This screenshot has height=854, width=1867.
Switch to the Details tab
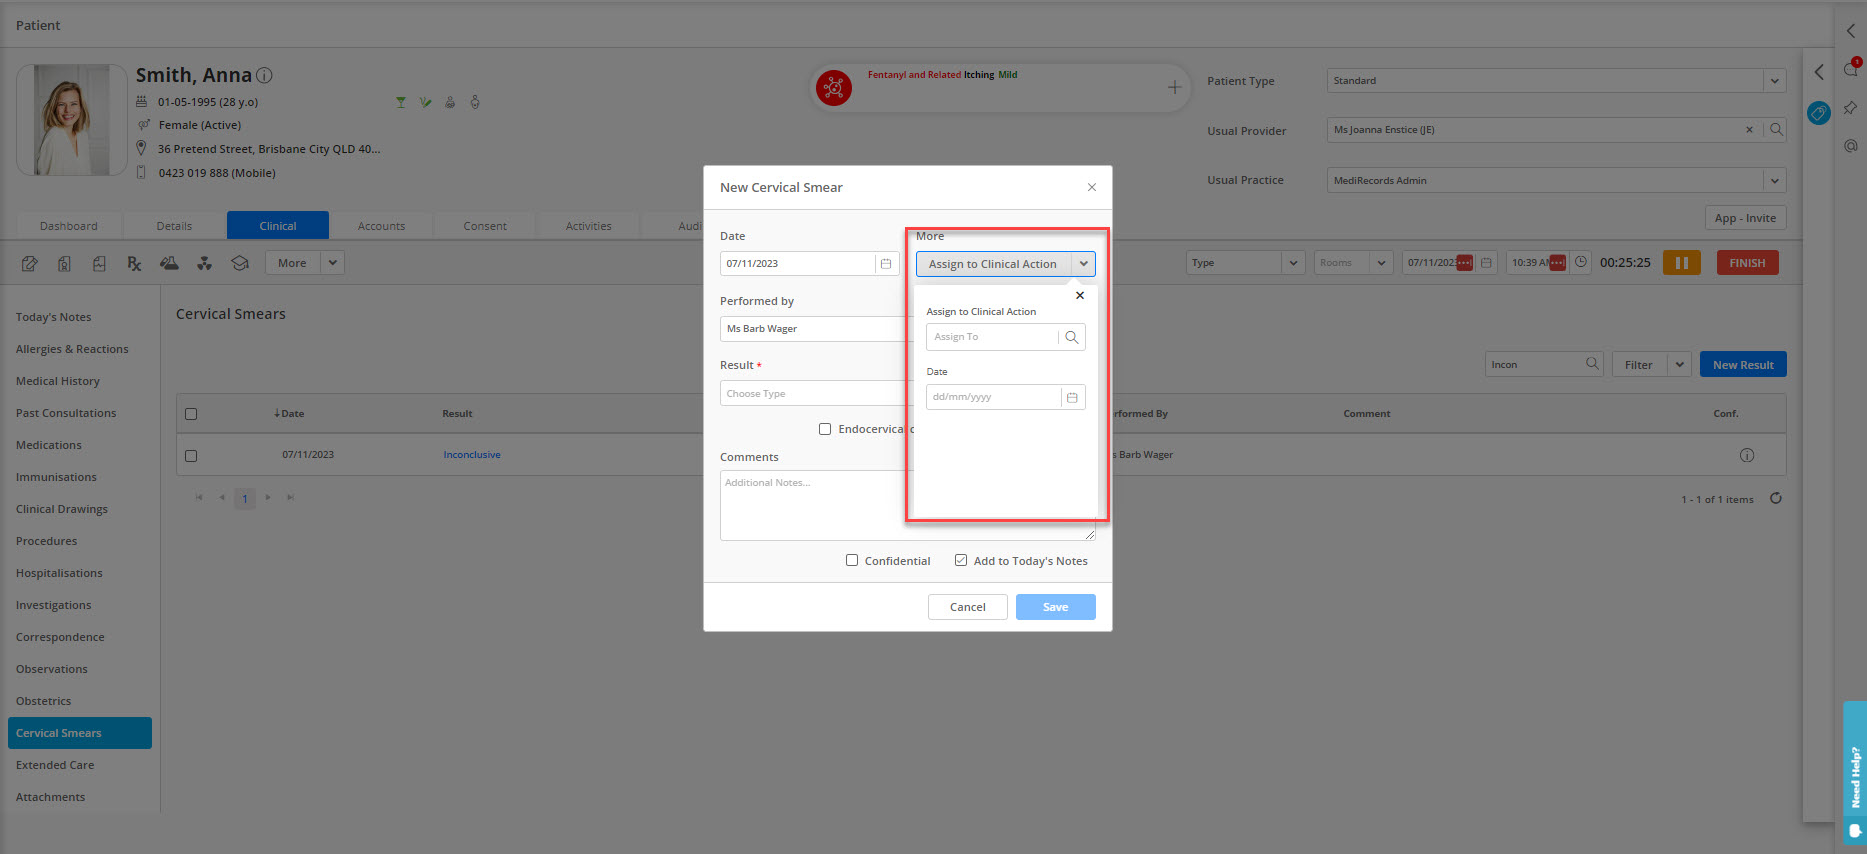point(174,226)
